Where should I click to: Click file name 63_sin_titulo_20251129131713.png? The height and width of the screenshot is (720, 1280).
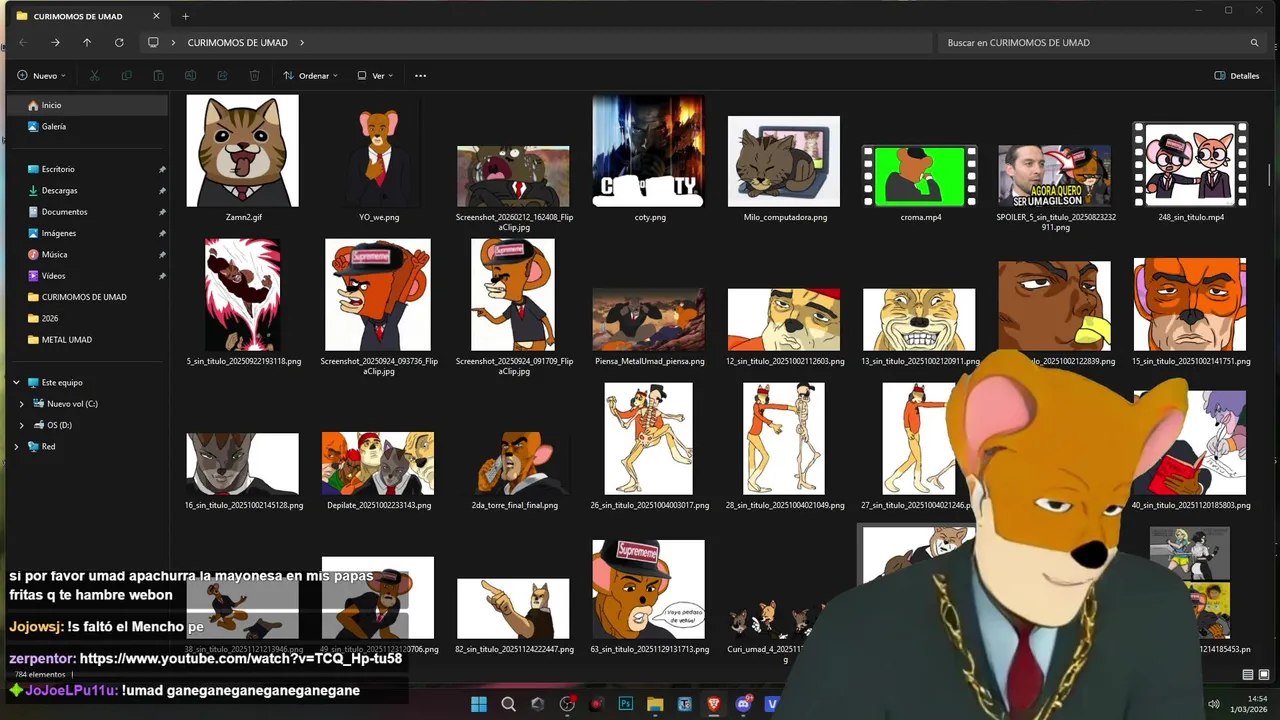point(649,649)
